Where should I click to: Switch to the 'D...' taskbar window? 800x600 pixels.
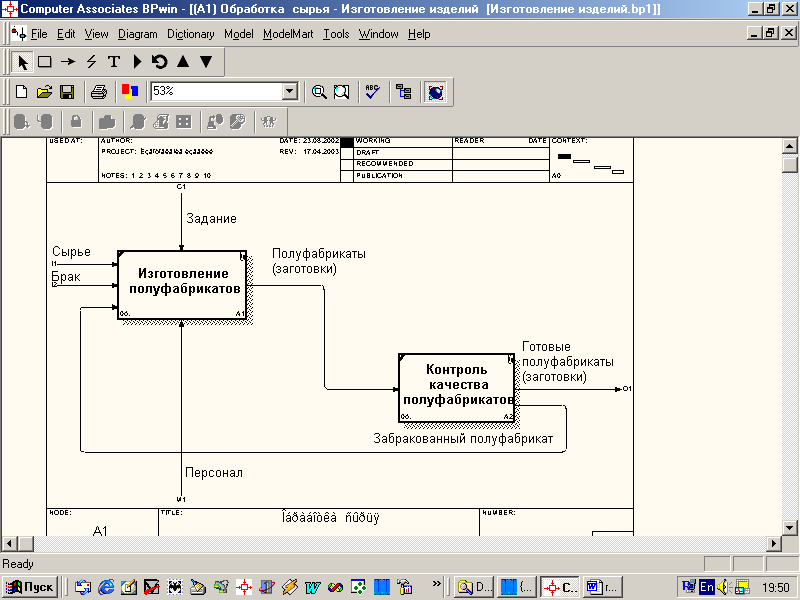(x=473, y=587)
